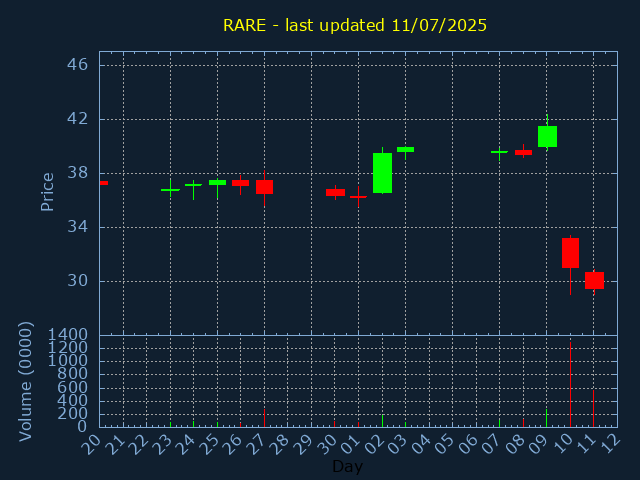Click volume axis label 1200
The image size is (640, 480).
pos(68,348)
